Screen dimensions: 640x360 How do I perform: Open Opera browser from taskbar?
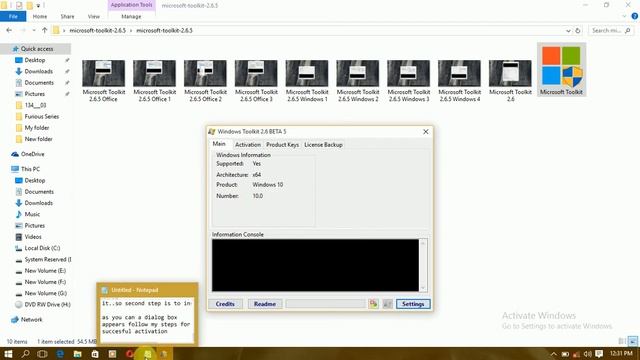click(x=130, y=353)
